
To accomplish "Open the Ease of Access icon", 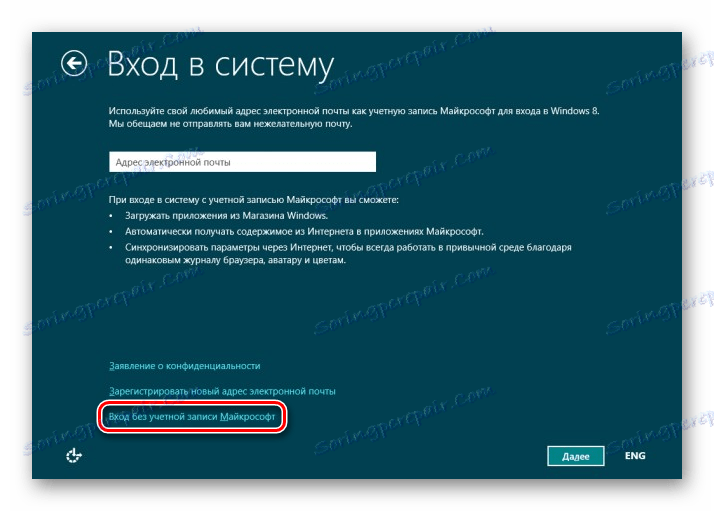I will [x=74, y=455].
